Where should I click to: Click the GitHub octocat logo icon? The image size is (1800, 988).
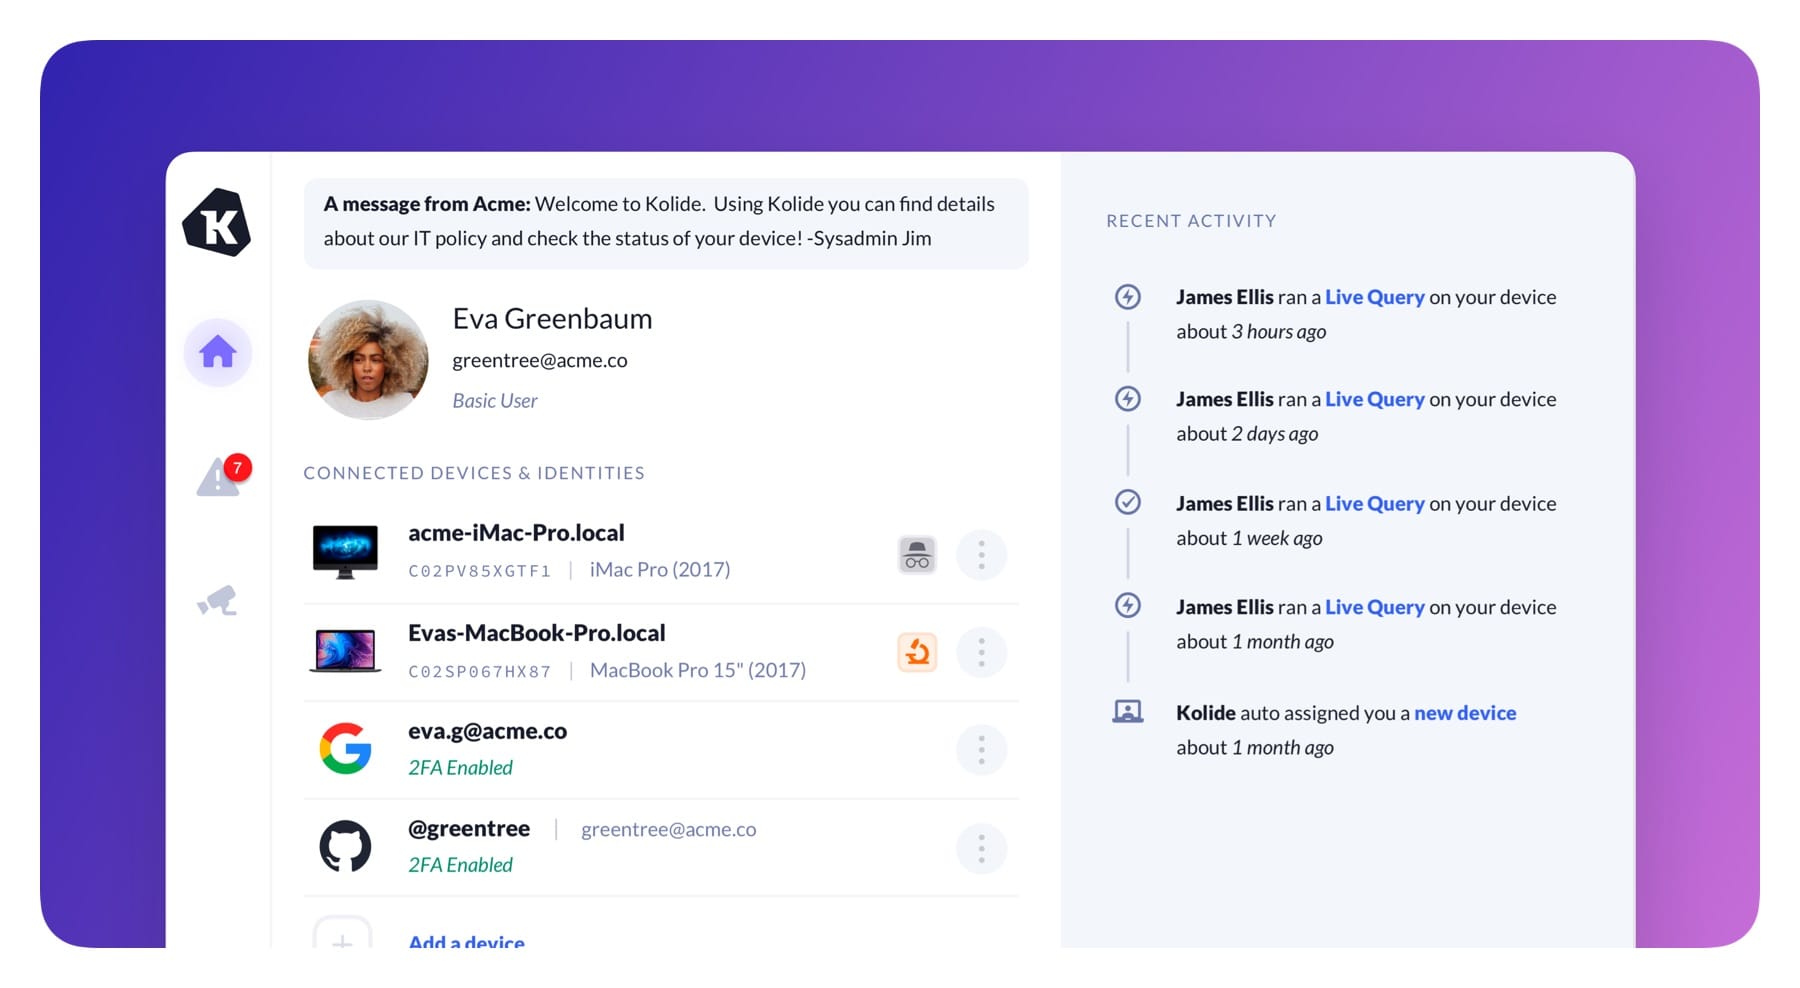click(345, 847)
